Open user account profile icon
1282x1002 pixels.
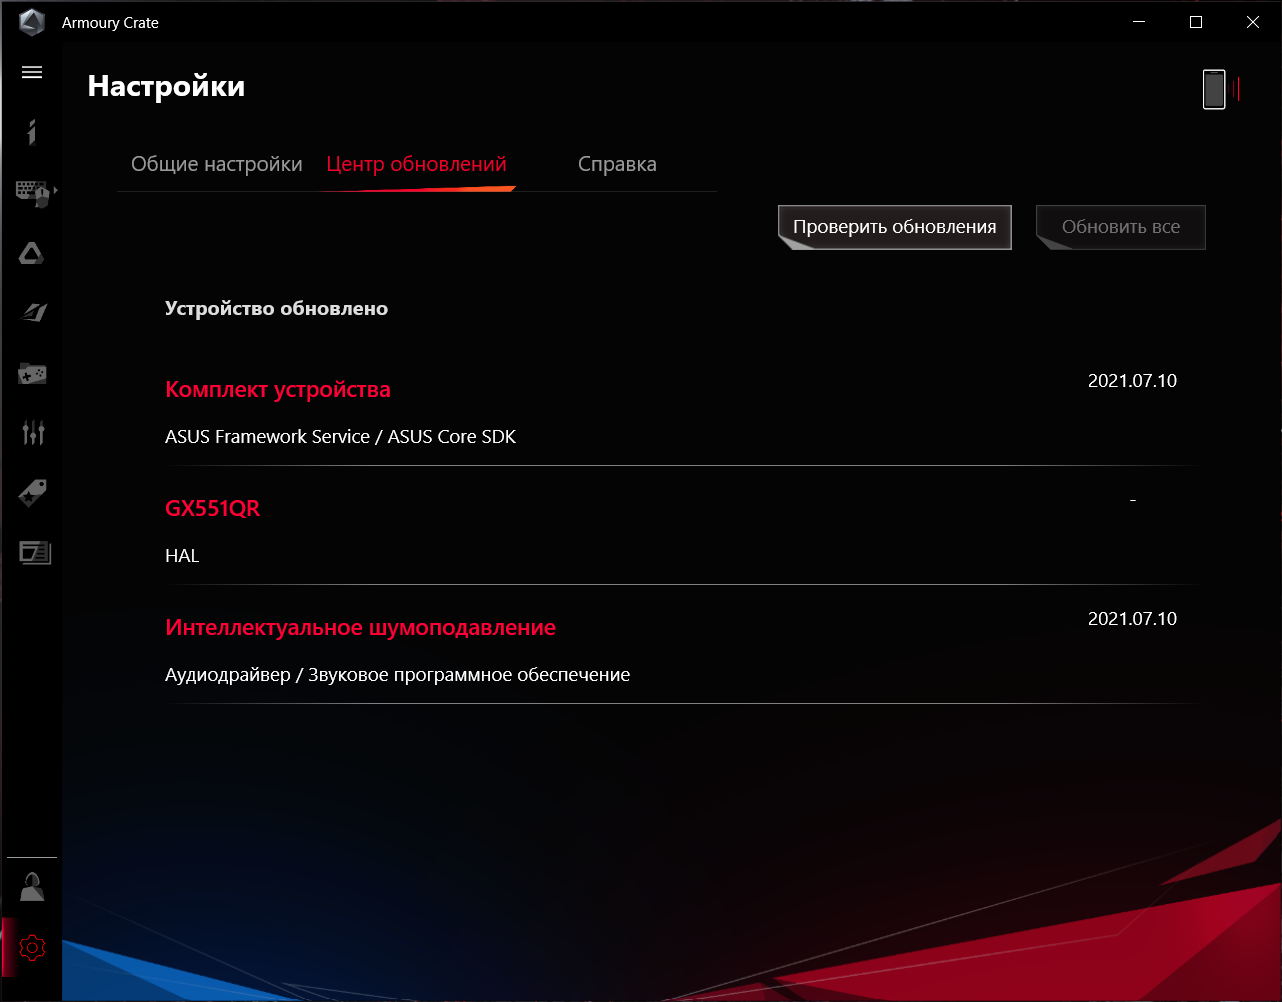click(x=32, y=886)
